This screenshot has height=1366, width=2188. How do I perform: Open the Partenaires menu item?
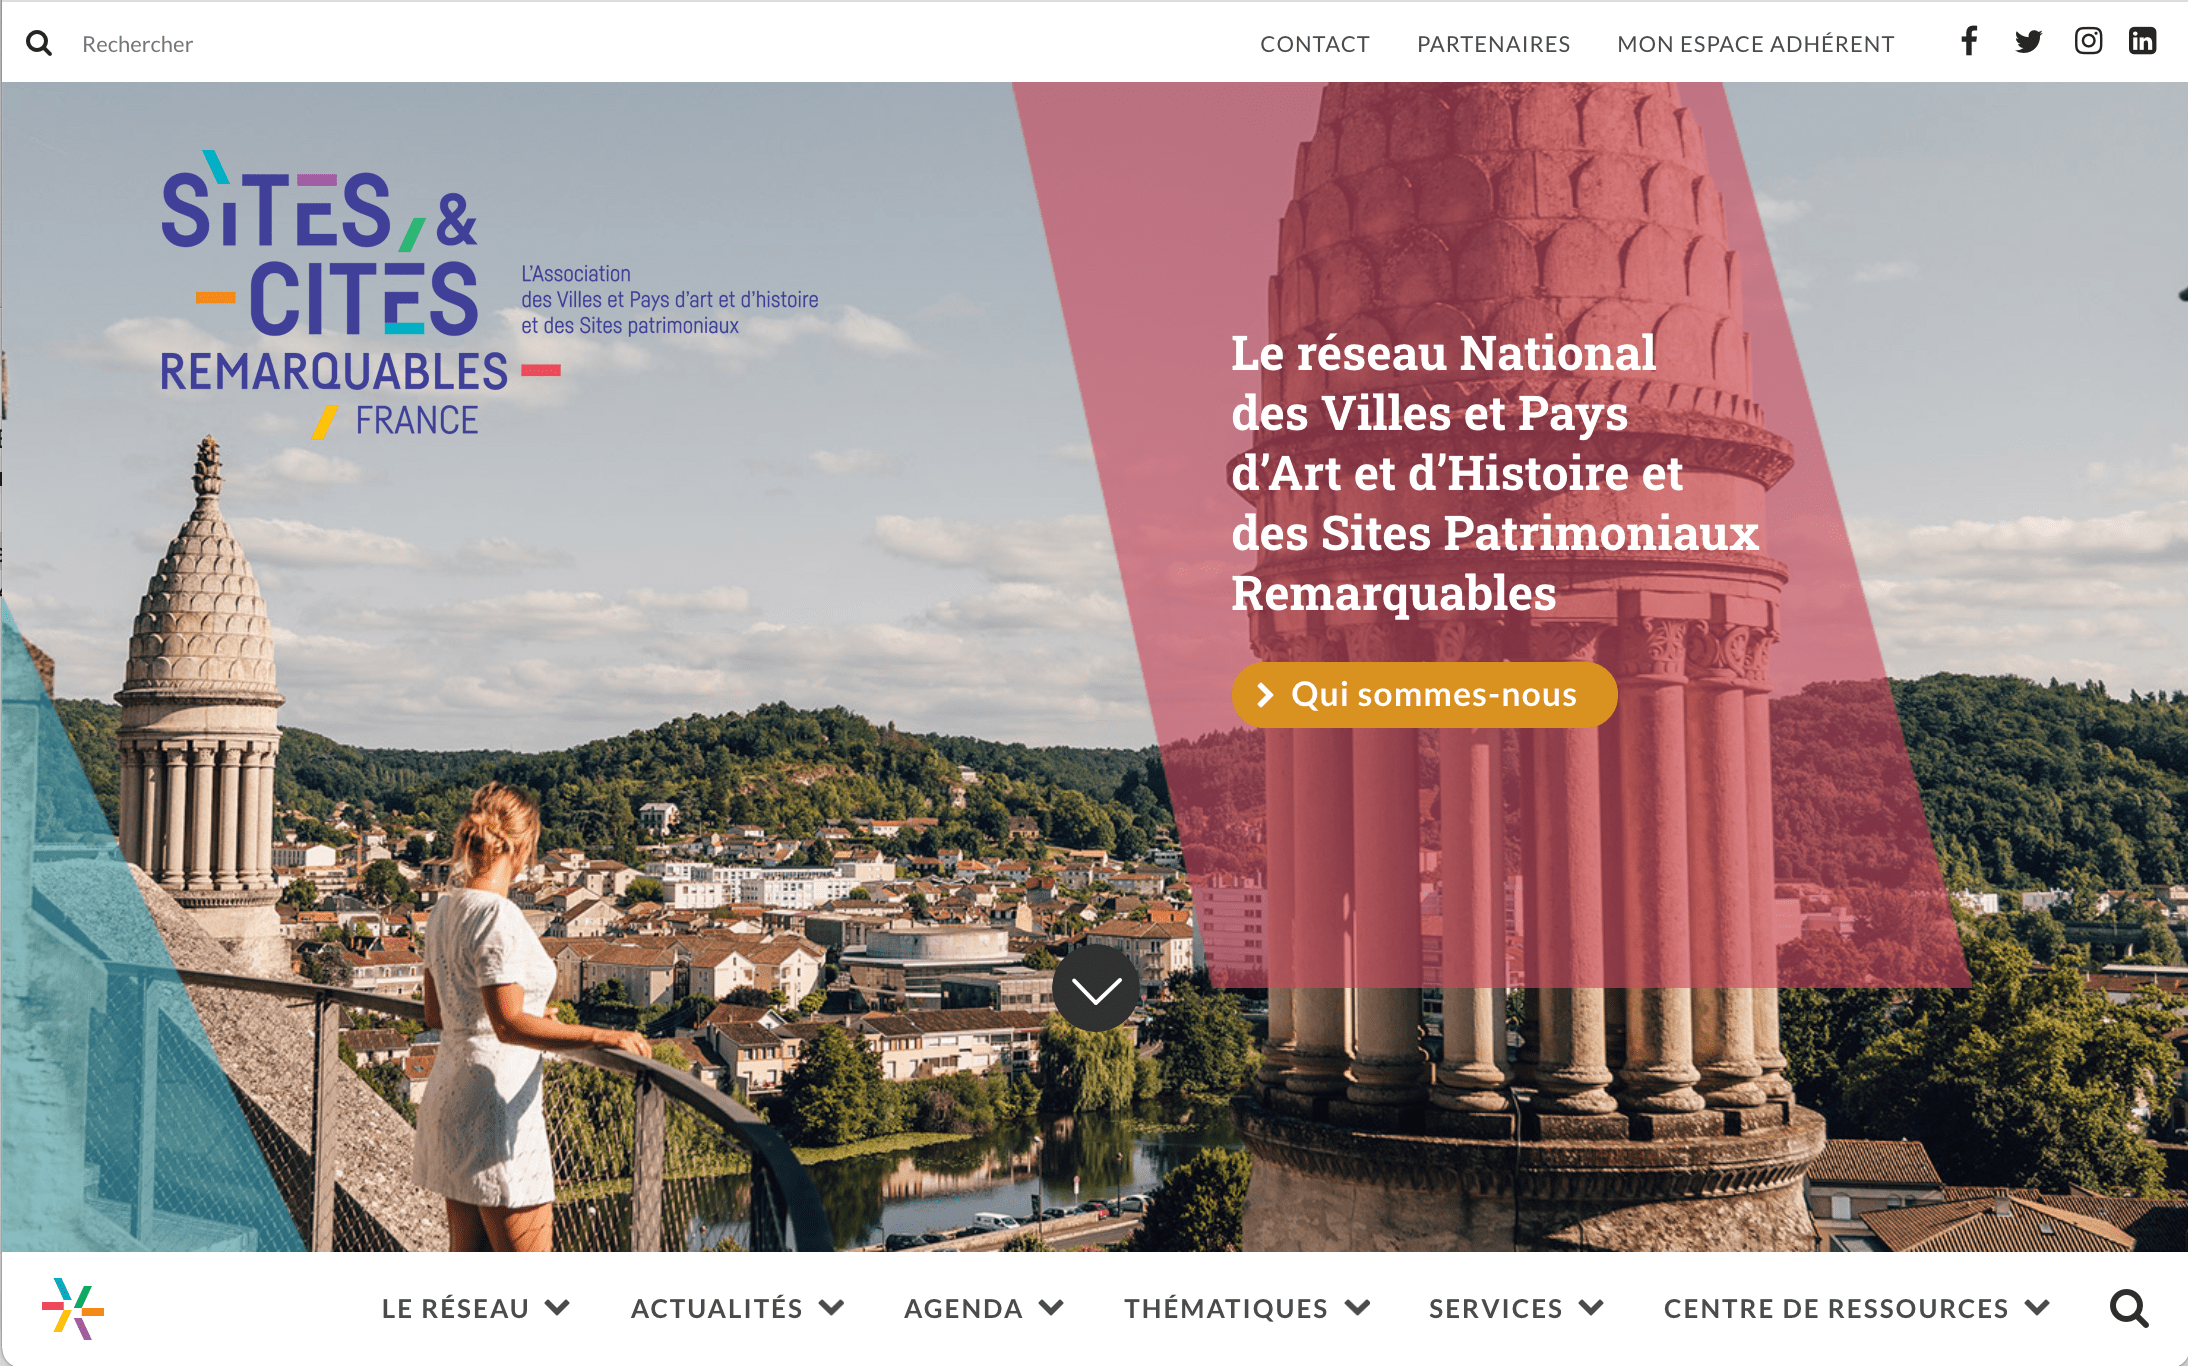[1493, 44]
